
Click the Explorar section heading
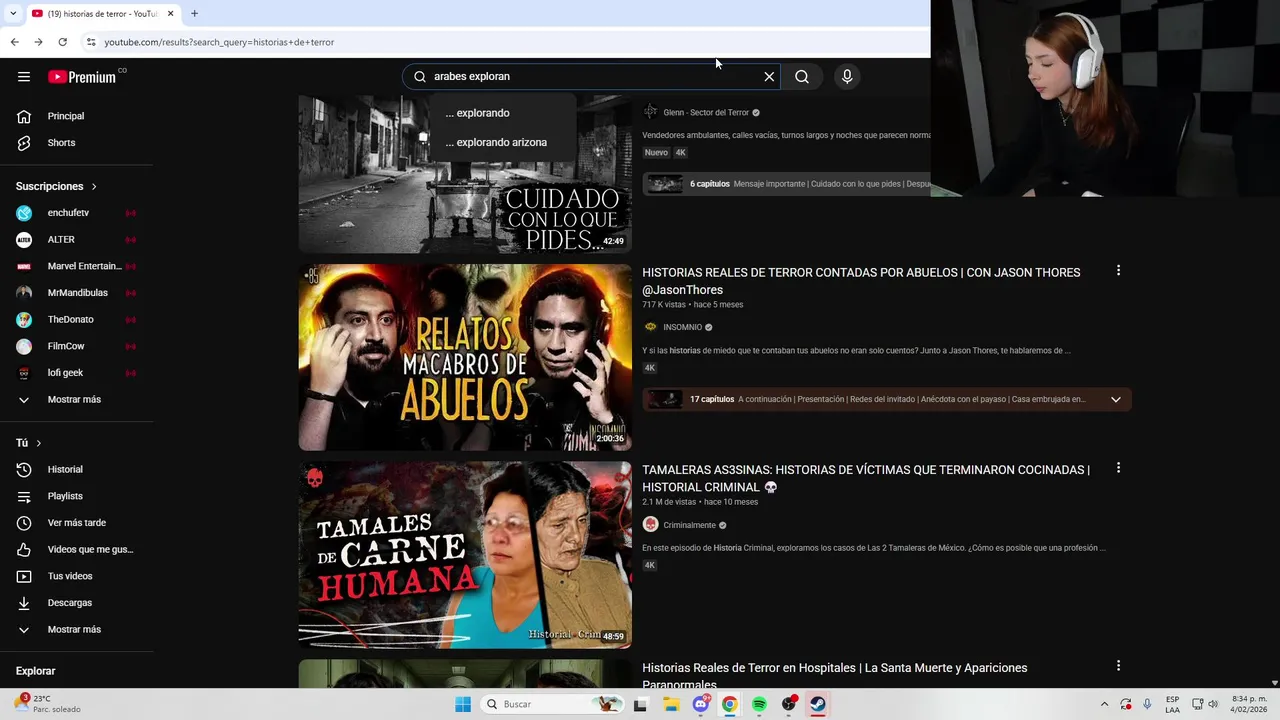(x=36, y=671)
